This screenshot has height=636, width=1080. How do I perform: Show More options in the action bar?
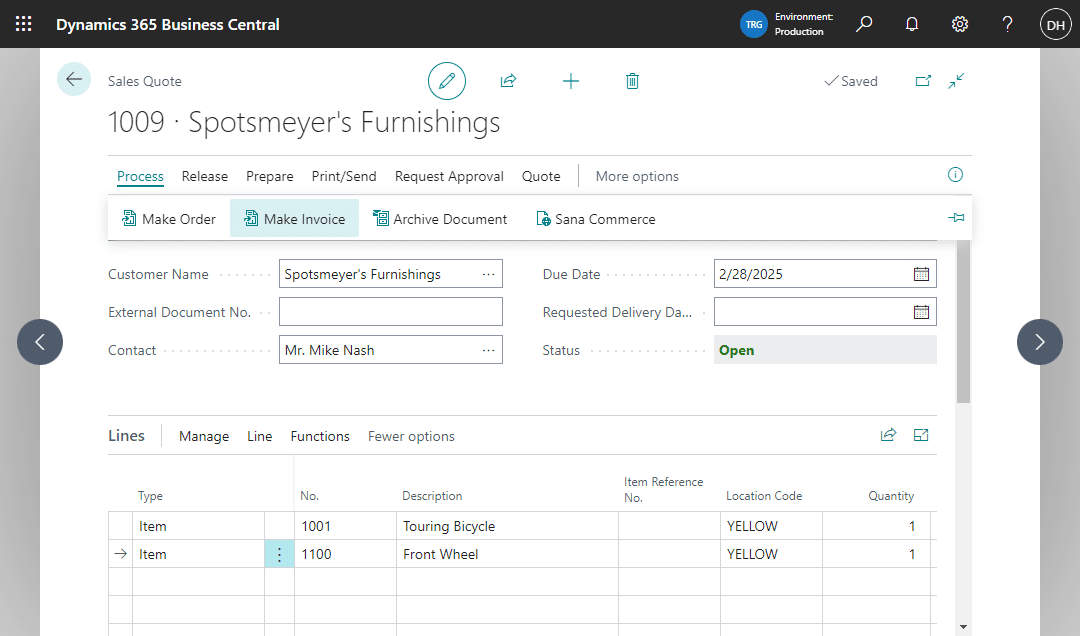tap(637, 176)
